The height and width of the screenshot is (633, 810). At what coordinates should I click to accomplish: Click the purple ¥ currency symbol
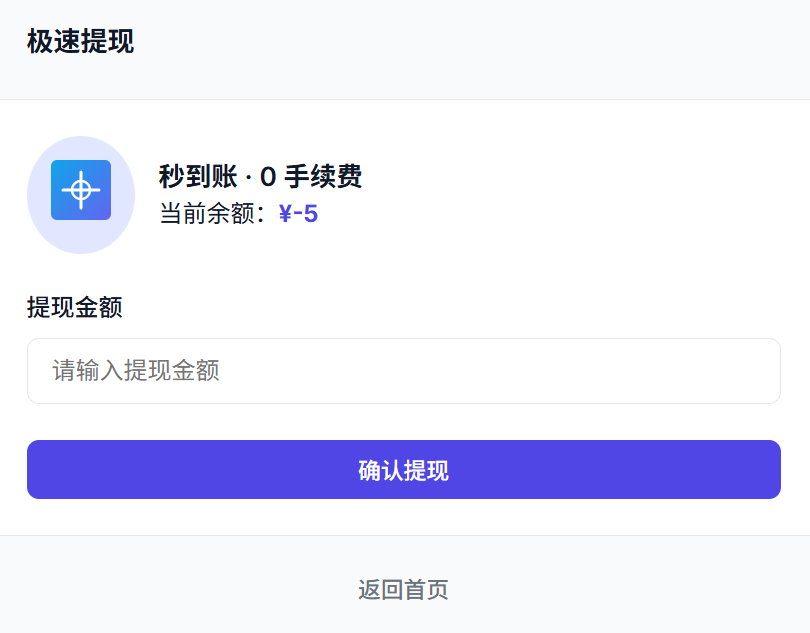285,213
